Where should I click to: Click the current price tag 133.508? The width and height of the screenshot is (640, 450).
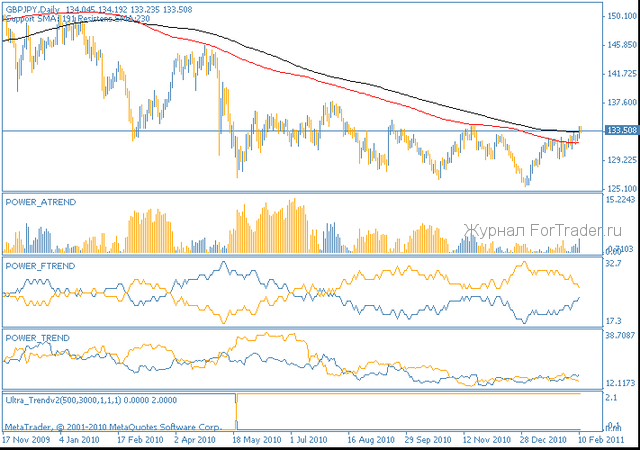pyautogui.click(x=622, y=130)
